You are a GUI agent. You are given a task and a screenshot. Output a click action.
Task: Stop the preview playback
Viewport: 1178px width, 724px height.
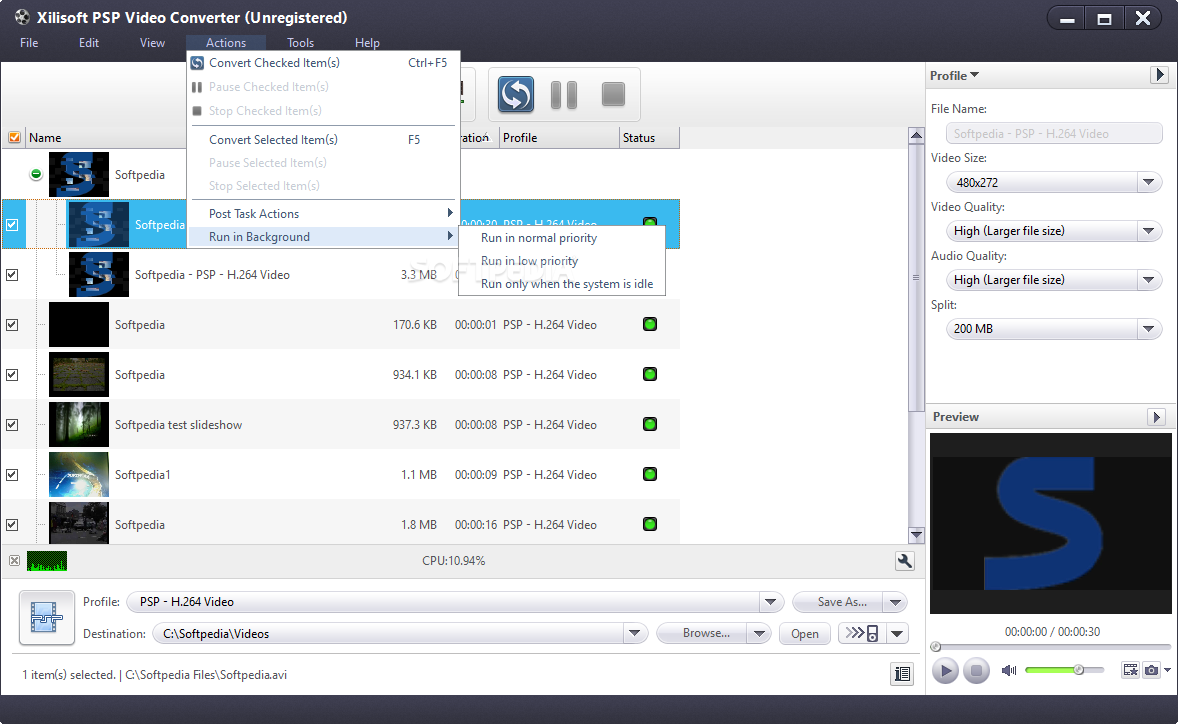click(x=976, y=670)
